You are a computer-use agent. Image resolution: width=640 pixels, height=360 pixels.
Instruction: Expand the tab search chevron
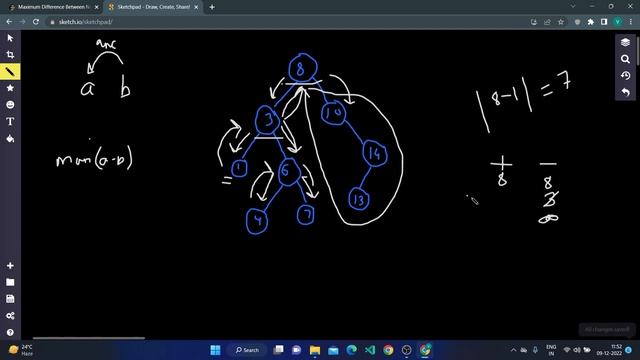tap(573, 7)
